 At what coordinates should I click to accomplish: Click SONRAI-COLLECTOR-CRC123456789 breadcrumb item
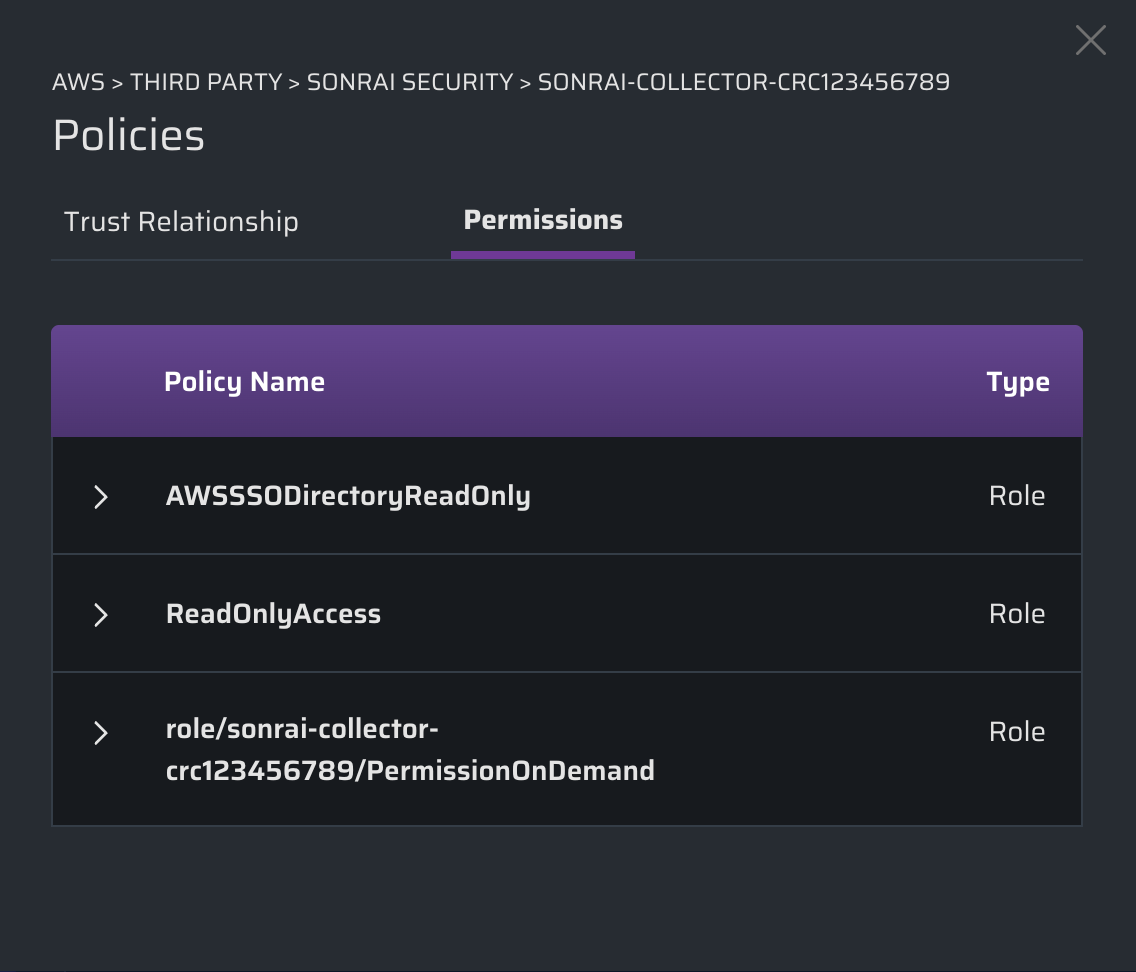point(743,82)
